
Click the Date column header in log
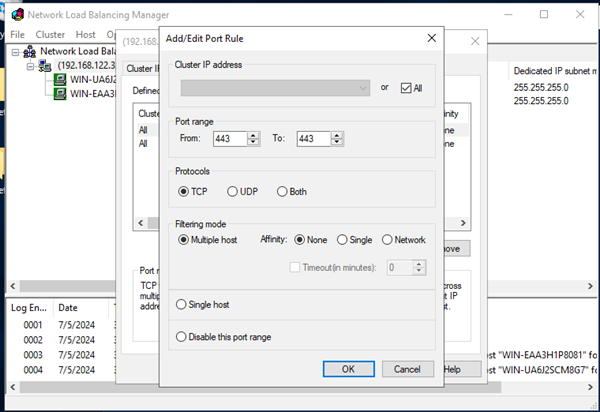click(x=81, y=308)
